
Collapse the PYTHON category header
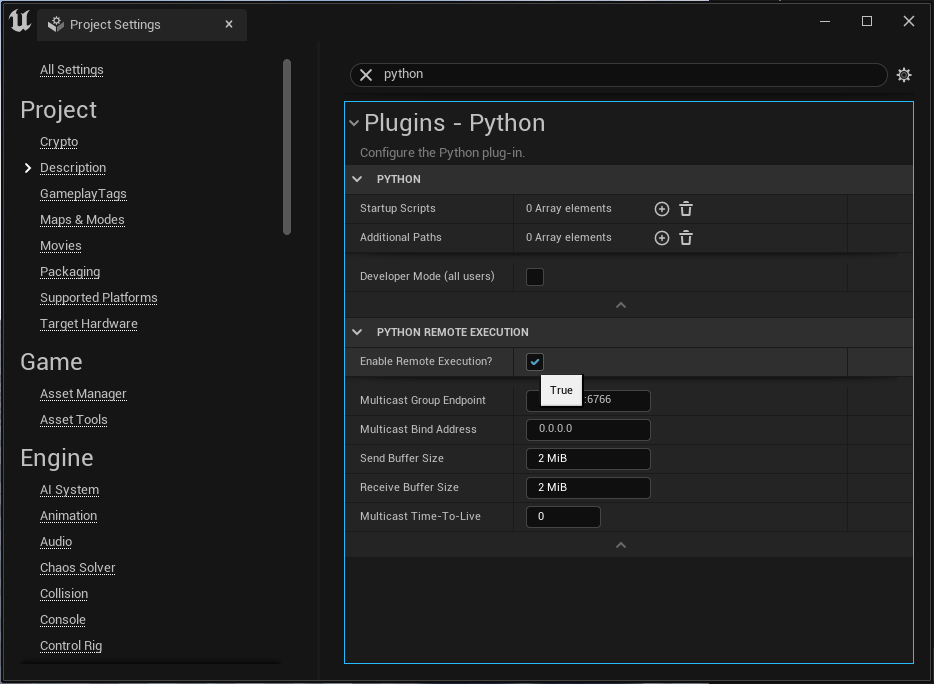(x=357, y=180)
